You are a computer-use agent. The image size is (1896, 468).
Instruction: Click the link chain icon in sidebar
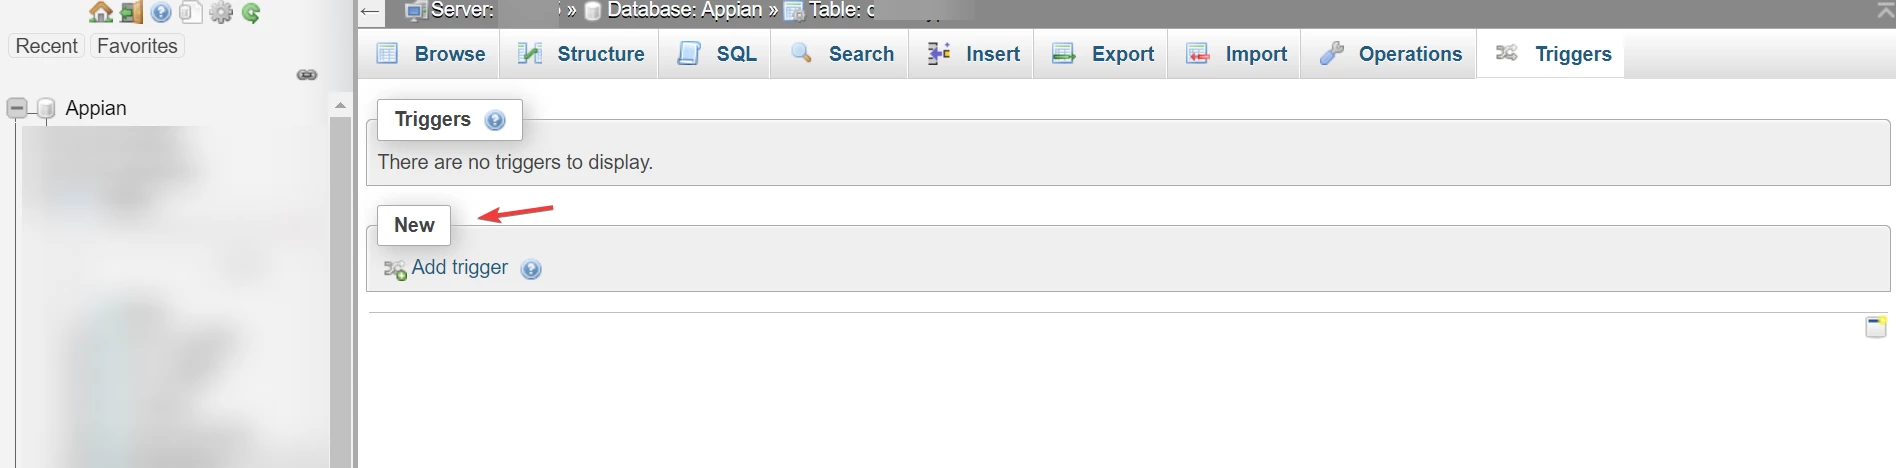point(307,75)
